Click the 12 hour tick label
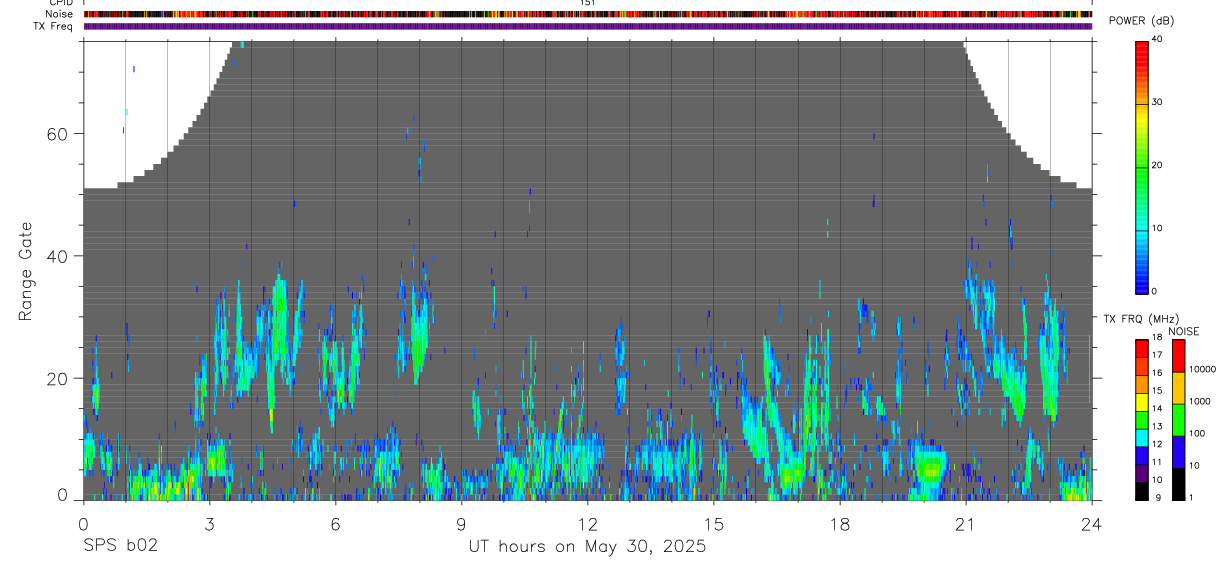Screen dimensions: 1228x567 (587, 523)
